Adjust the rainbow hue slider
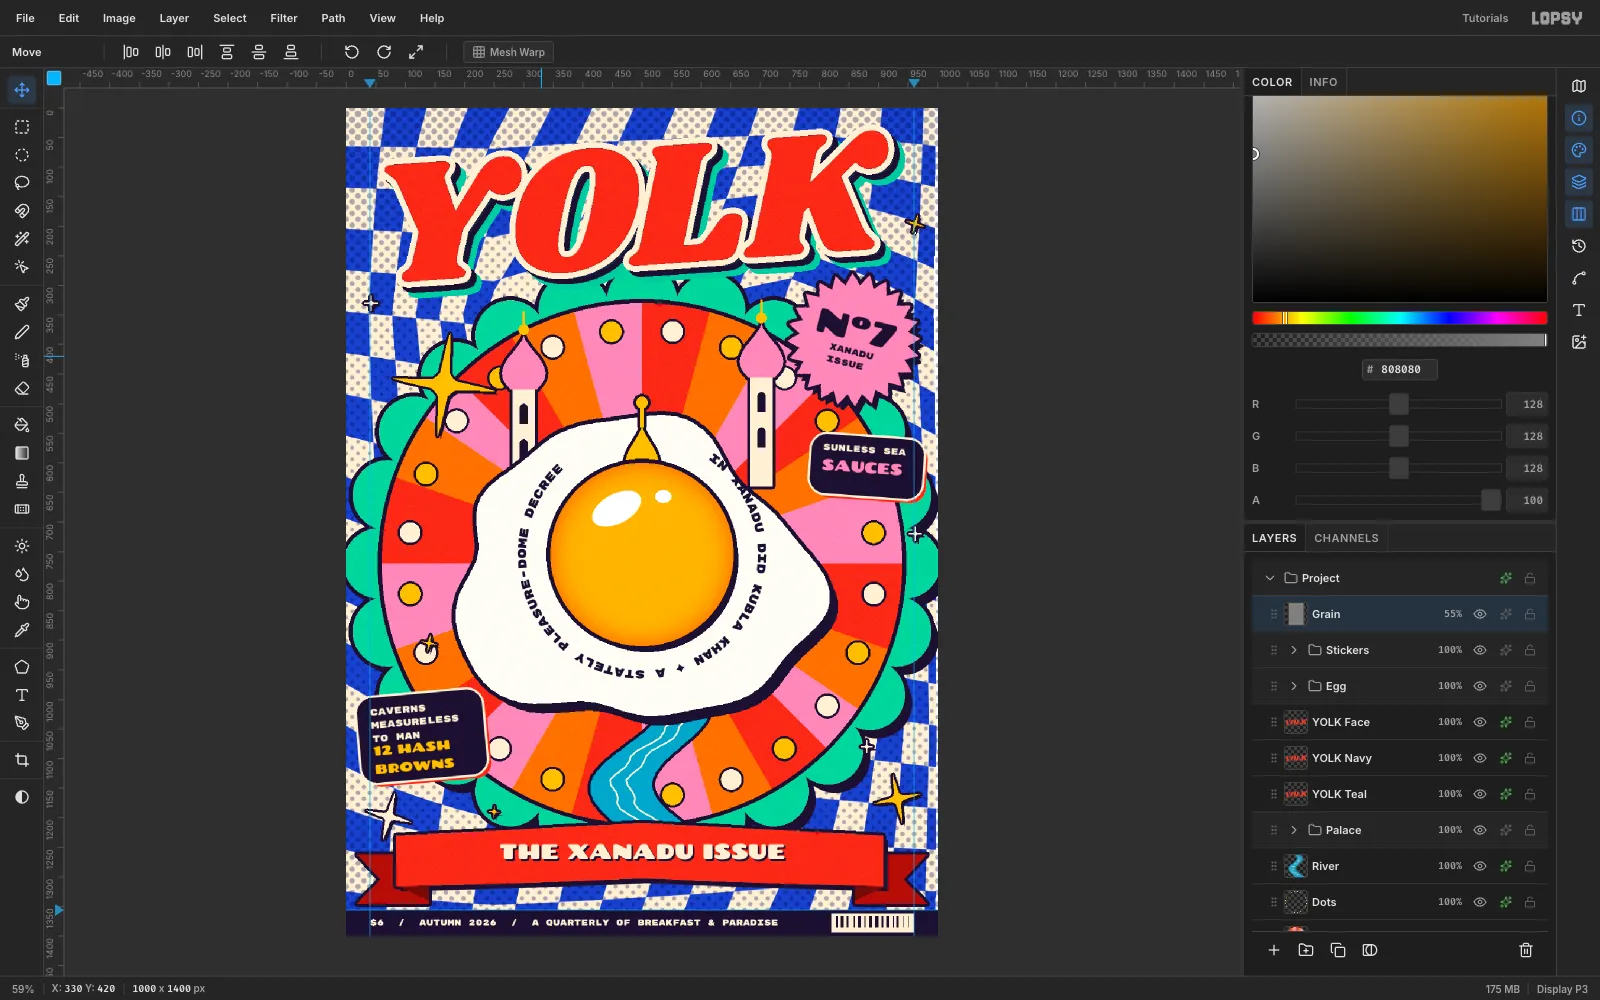 (x=1400, y=318)
